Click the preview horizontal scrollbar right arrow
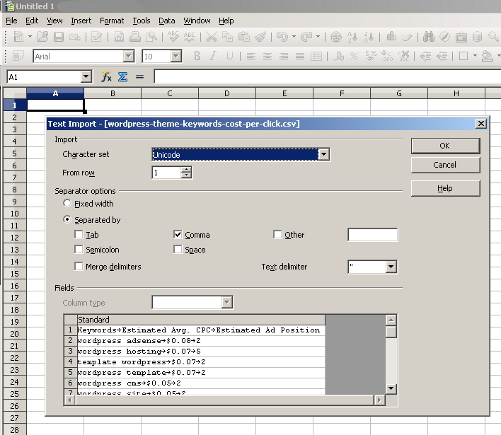Image resolution: width=501 pixels, height=435 pixels. click(379, 400)
